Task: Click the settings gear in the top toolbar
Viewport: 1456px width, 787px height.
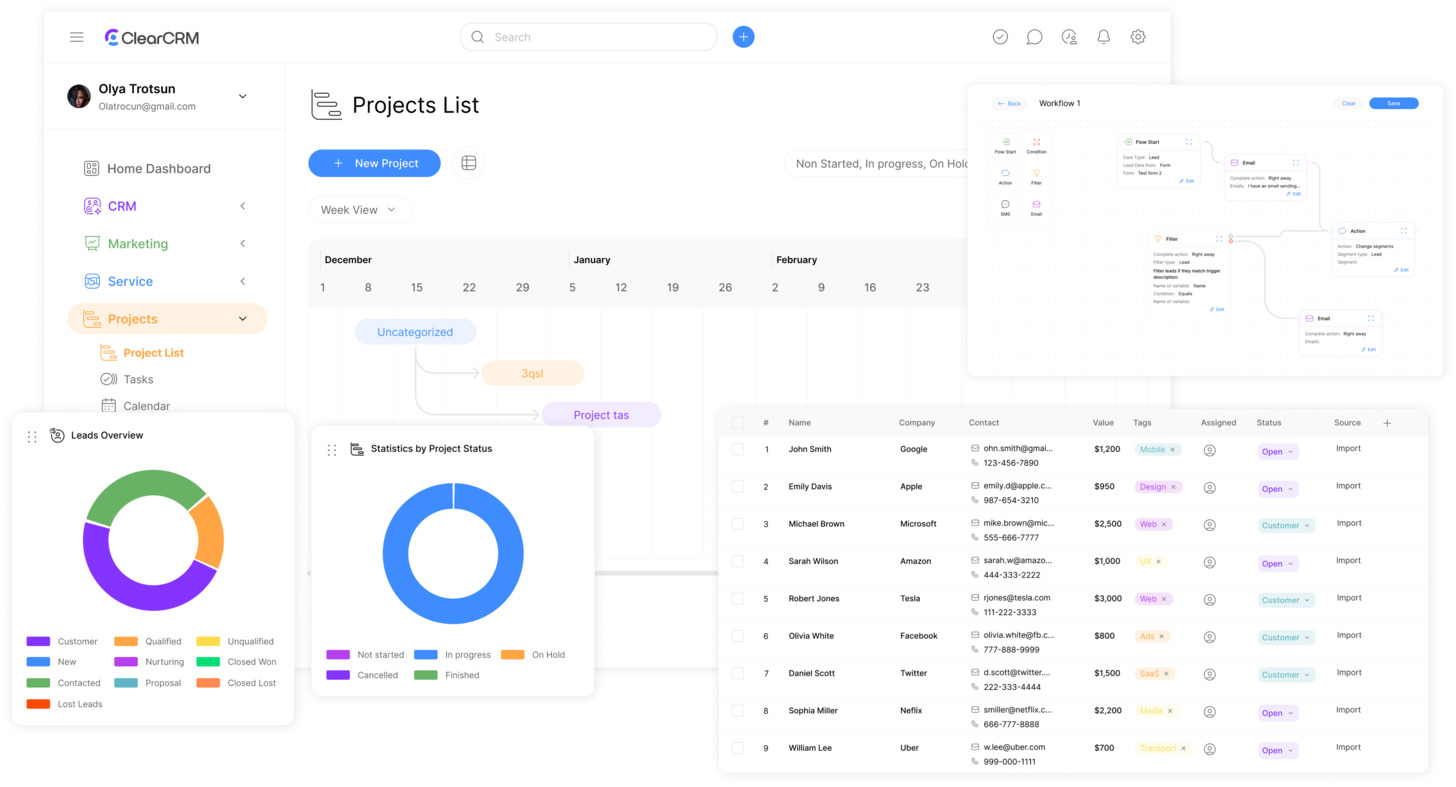Action: tap(1138, 36)
